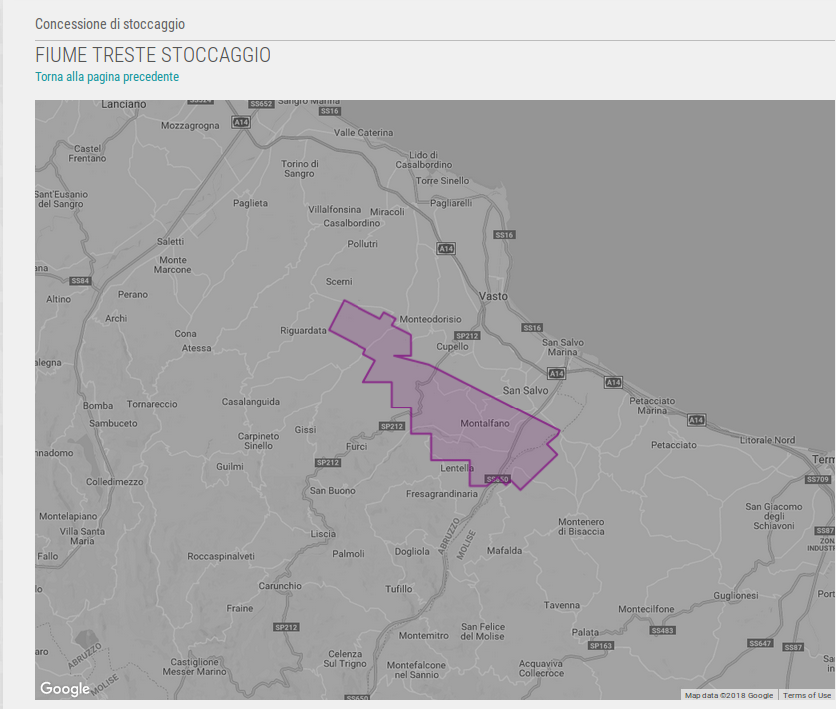Viewport: 836px width, 709px height.
Task: Click the SS652 road shield
Action: (x=261, y=104)
